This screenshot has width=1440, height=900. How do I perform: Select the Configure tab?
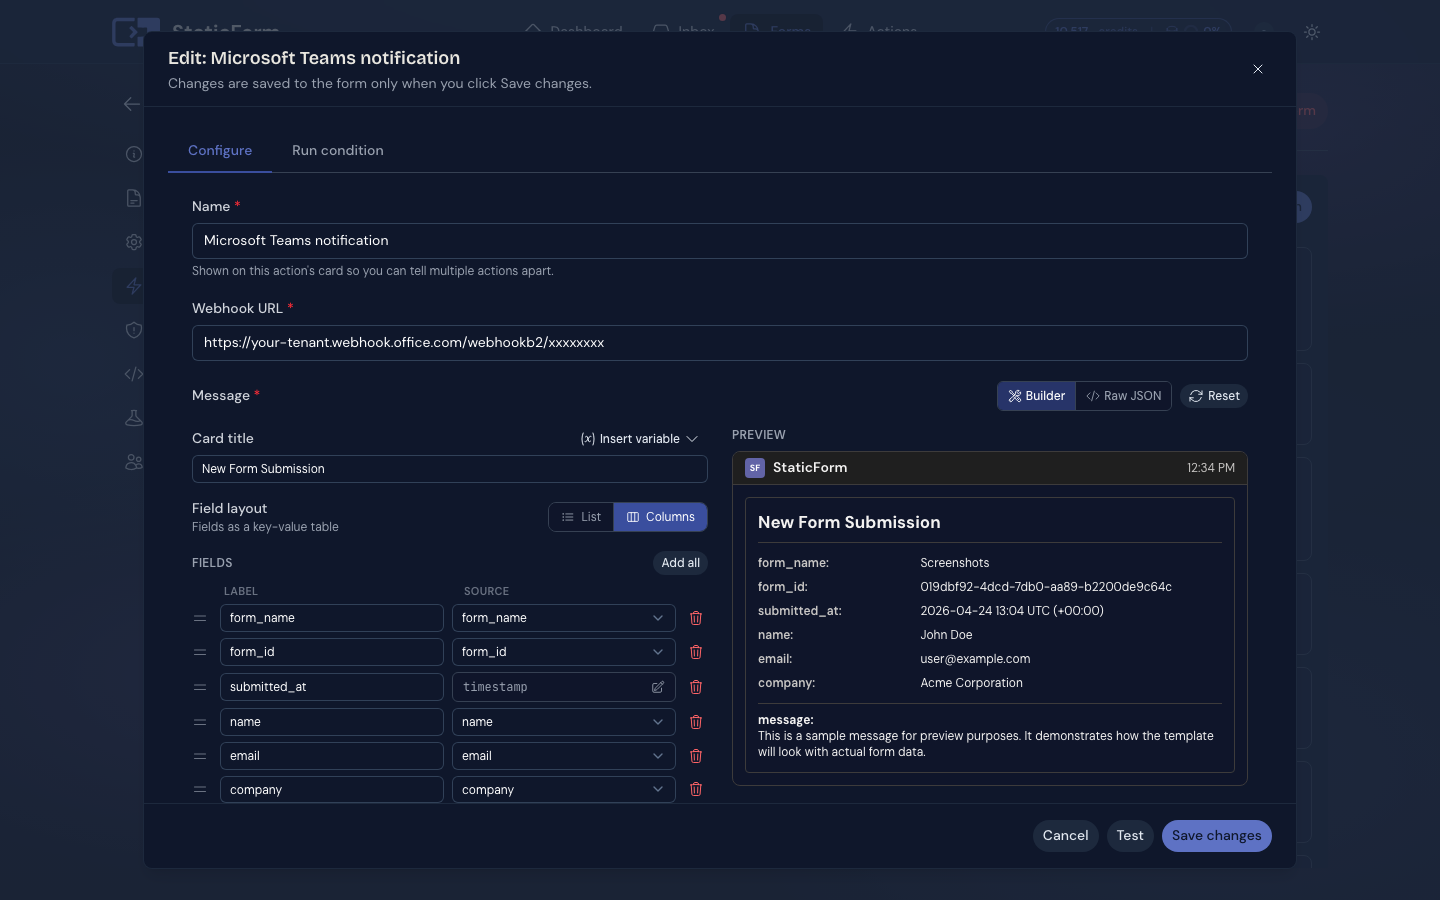pos(220,150)
